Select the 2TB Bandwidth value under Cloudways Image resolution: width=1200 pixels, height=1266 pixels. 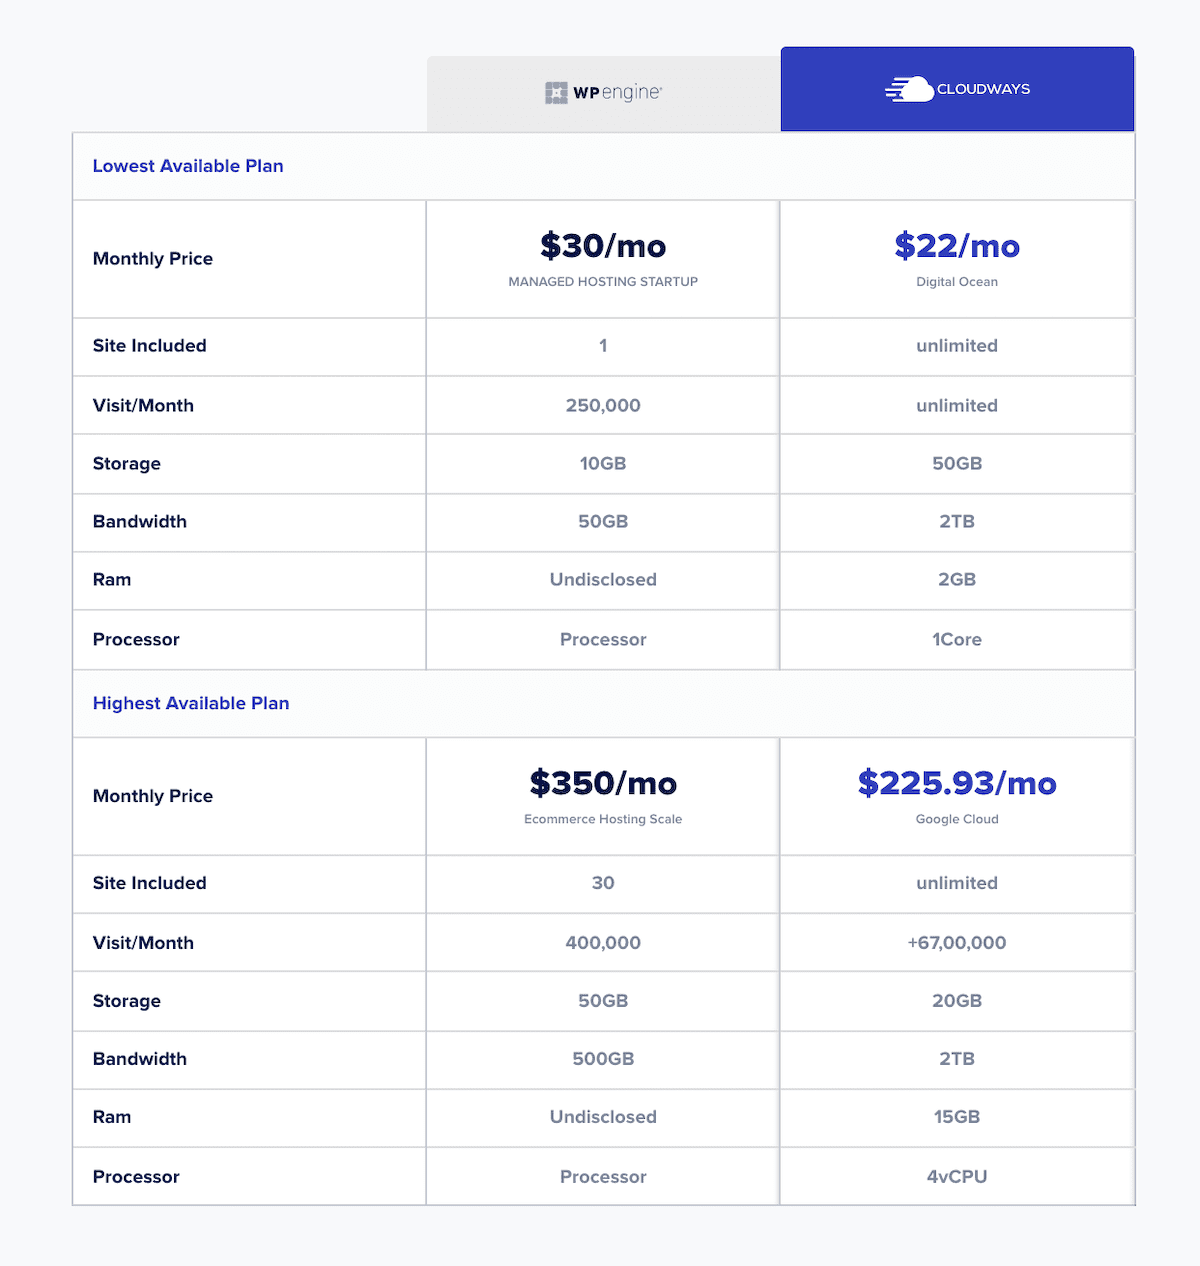point(956,522)
